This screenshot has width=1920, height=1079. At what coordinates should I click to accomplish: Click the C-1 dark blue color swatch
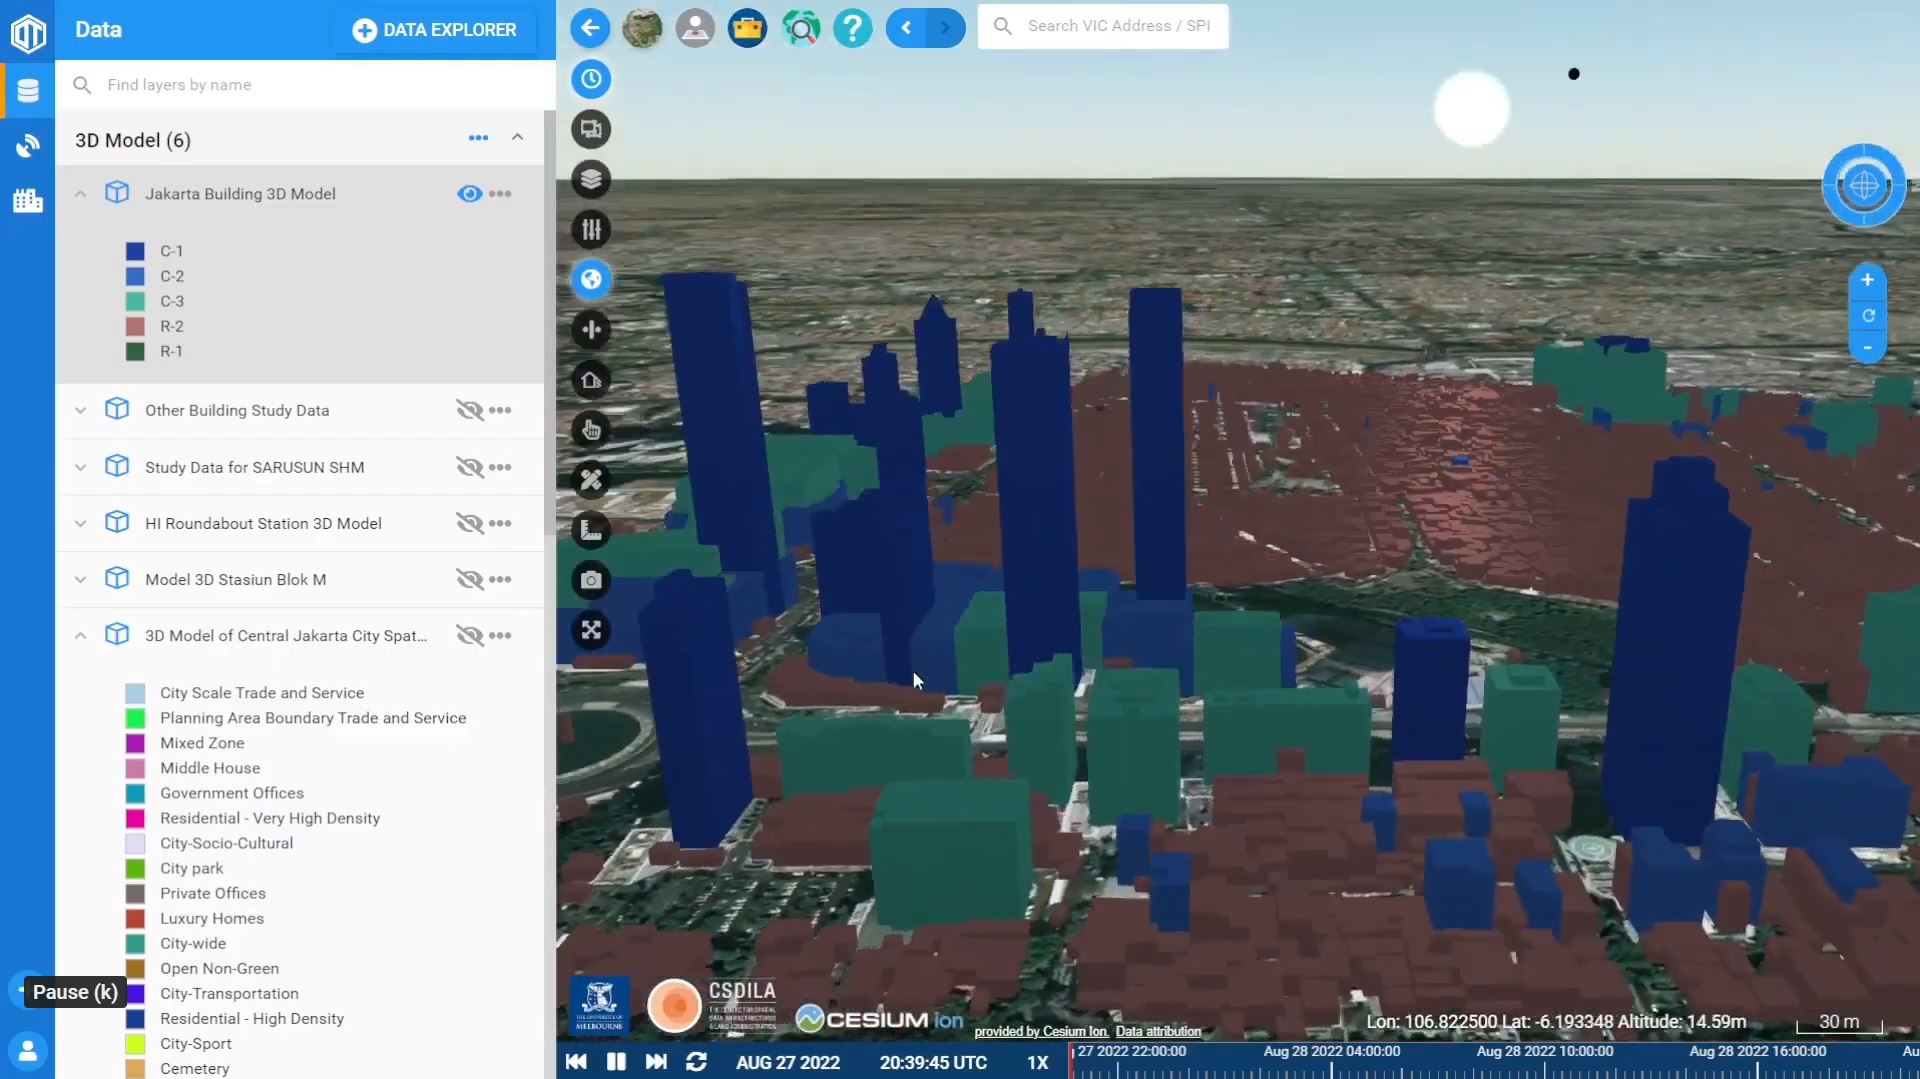135,251
